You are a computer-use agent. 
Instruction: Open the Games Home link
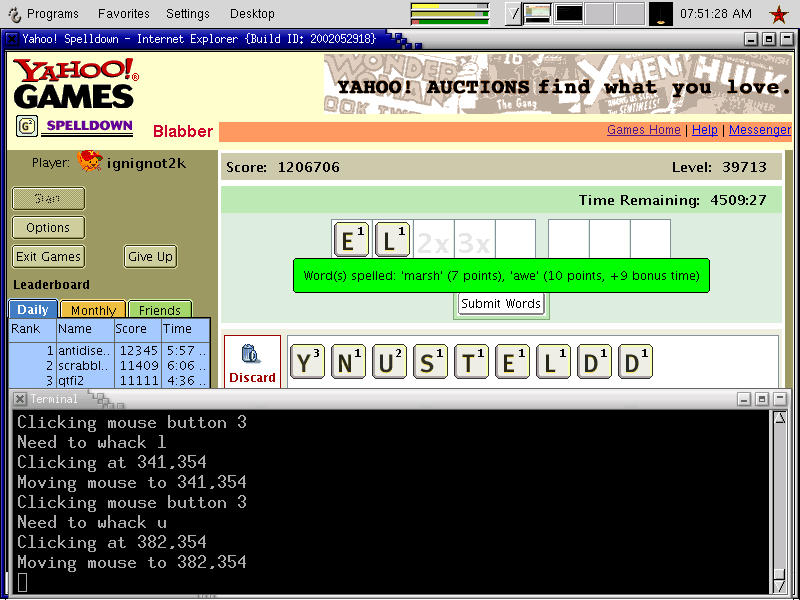pos(644,130)
